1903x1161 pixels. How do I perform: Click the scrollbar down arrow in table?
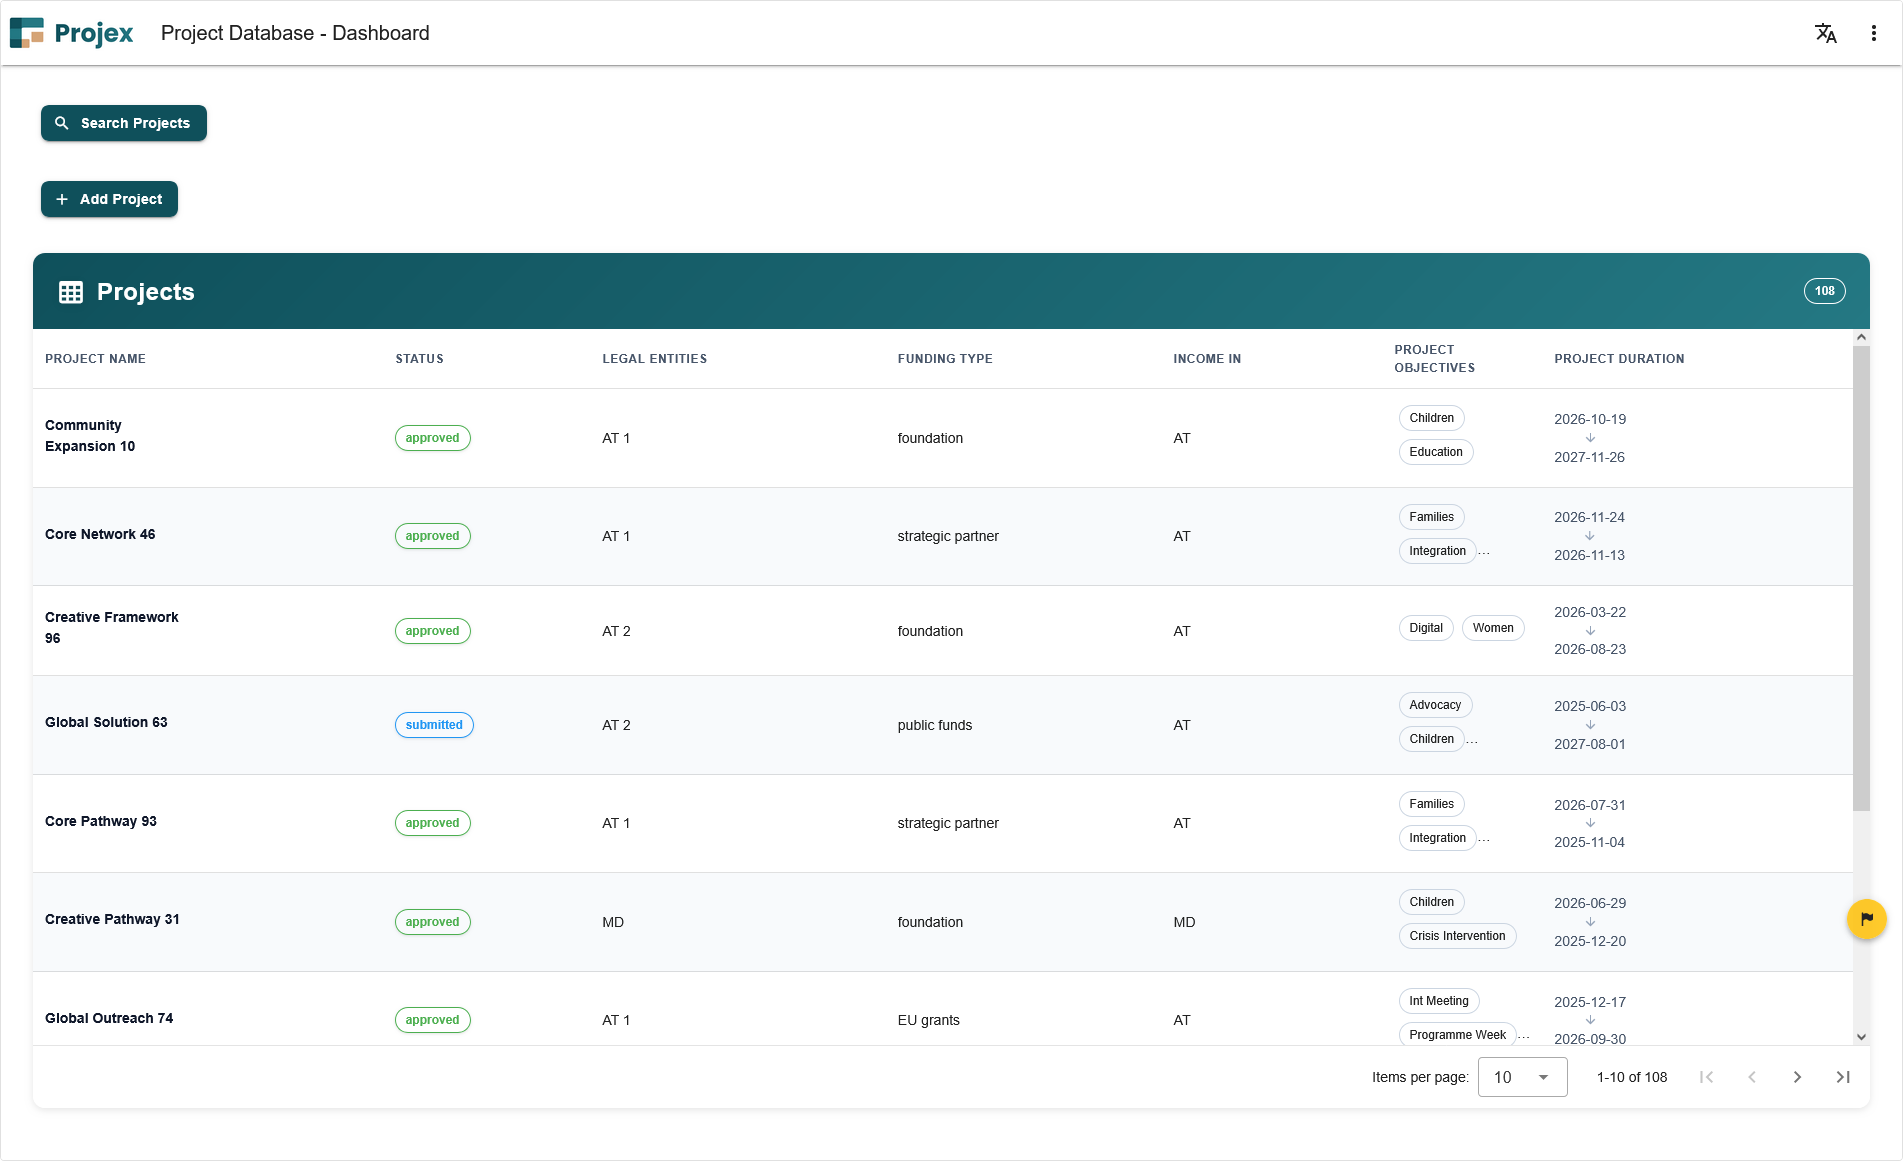[x=1861, y=1037]
